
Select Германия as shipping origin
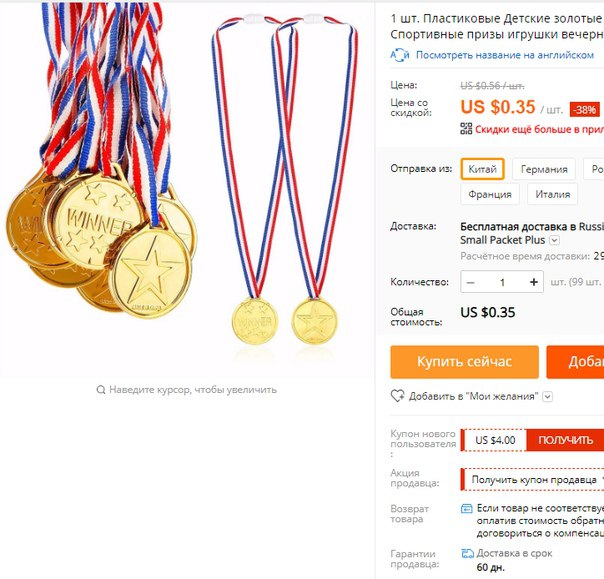(x=544, y=169)
